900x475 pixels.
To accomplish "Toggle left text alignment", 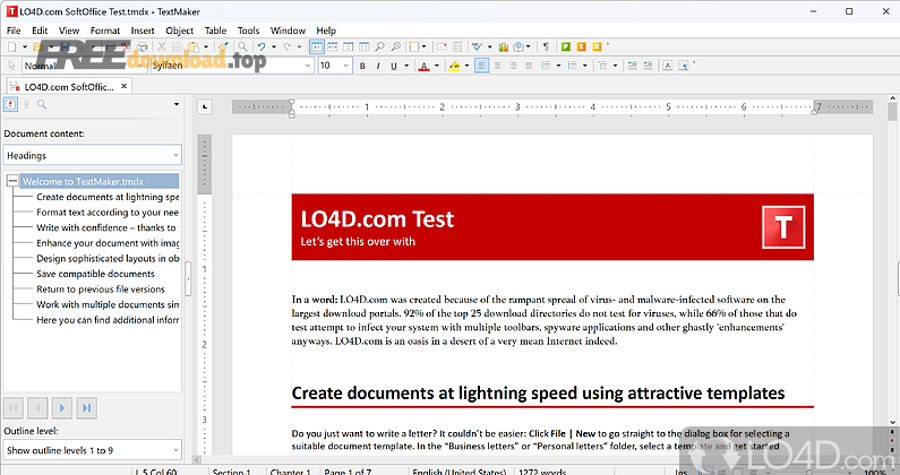I will coord(482,66).
